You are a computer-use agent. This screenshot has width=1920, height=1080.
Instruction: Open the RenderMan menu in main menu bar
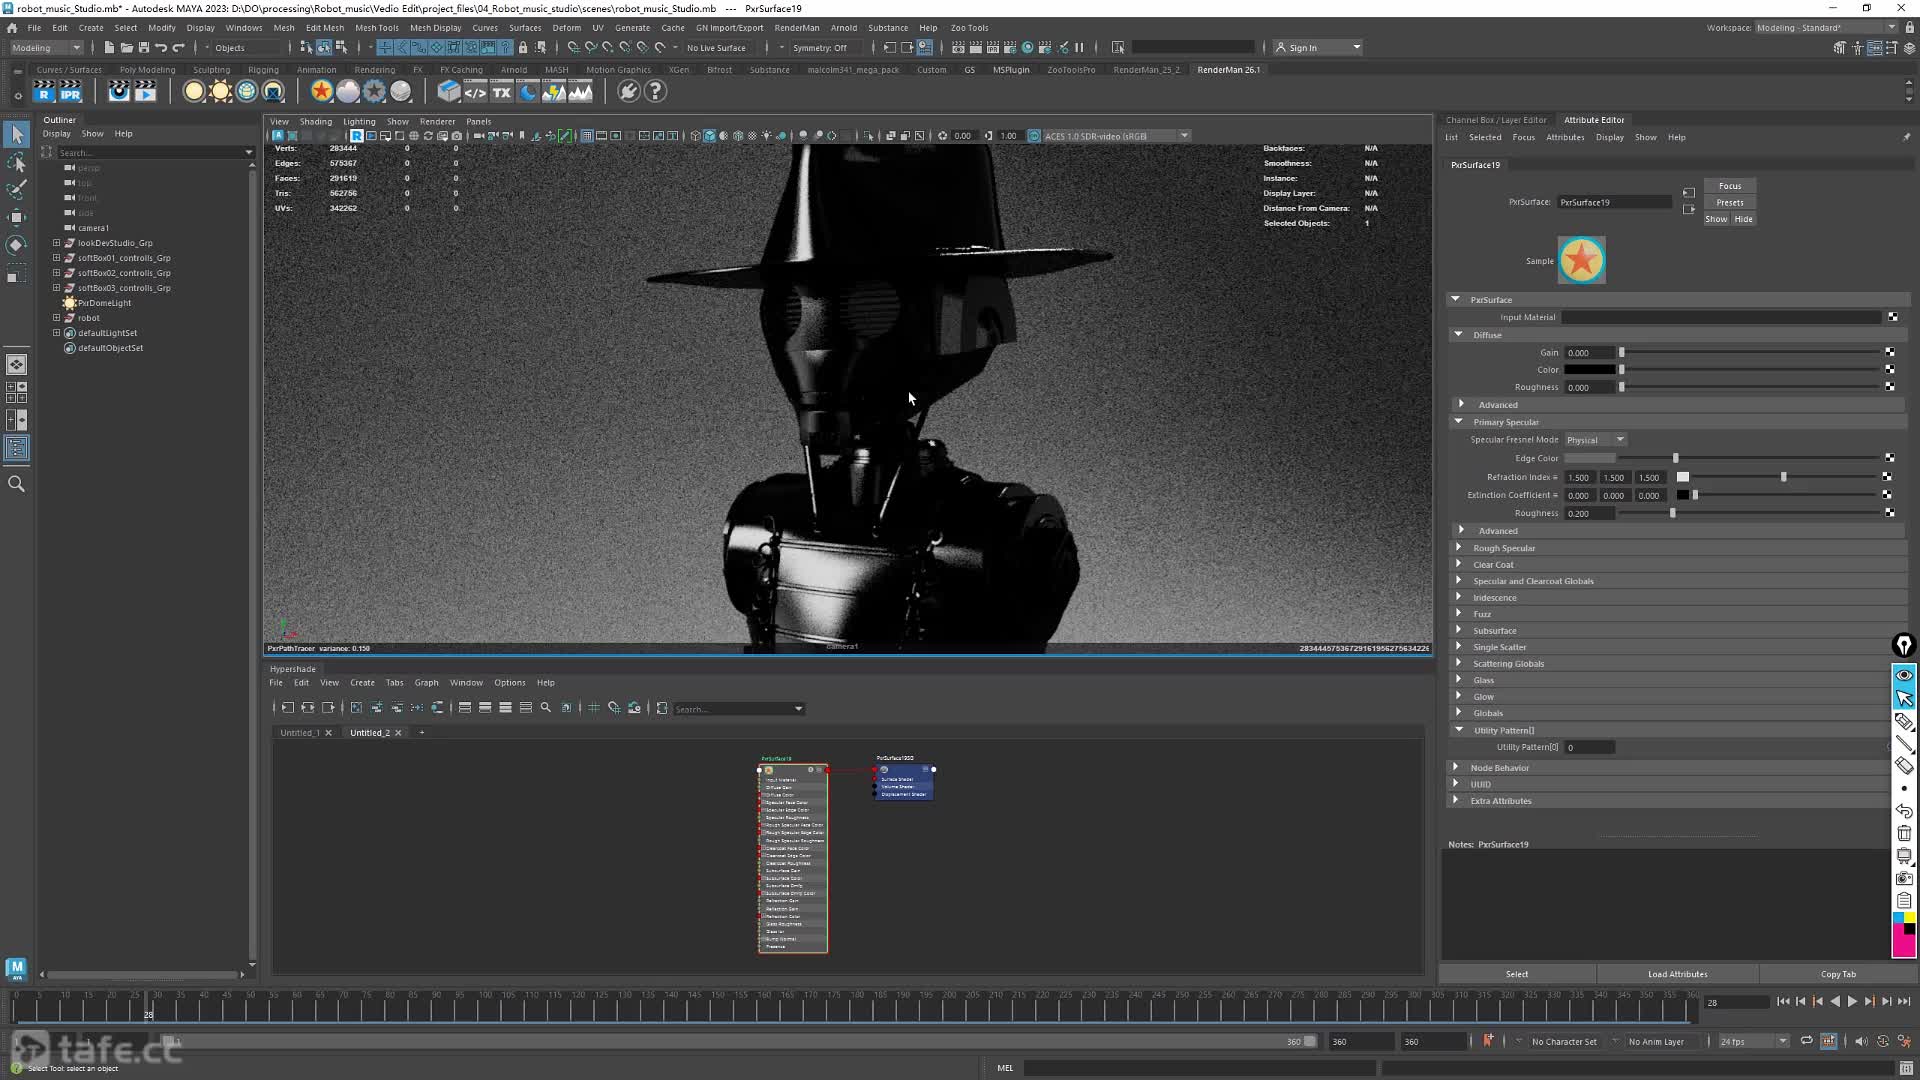[x=797, y=28]
